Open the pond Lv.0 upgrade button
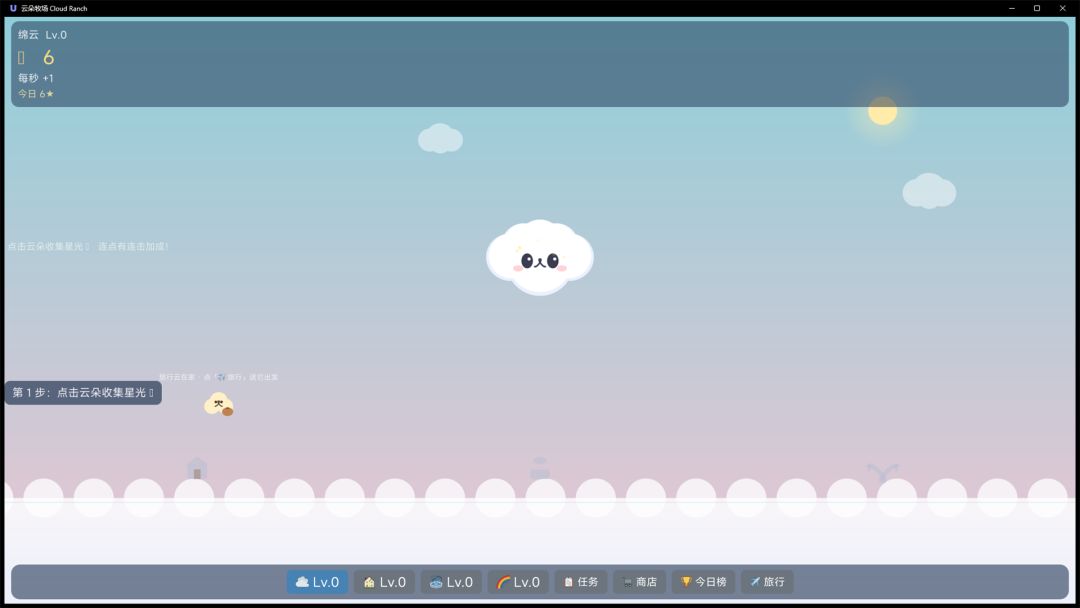 click(x=451, y=582)
